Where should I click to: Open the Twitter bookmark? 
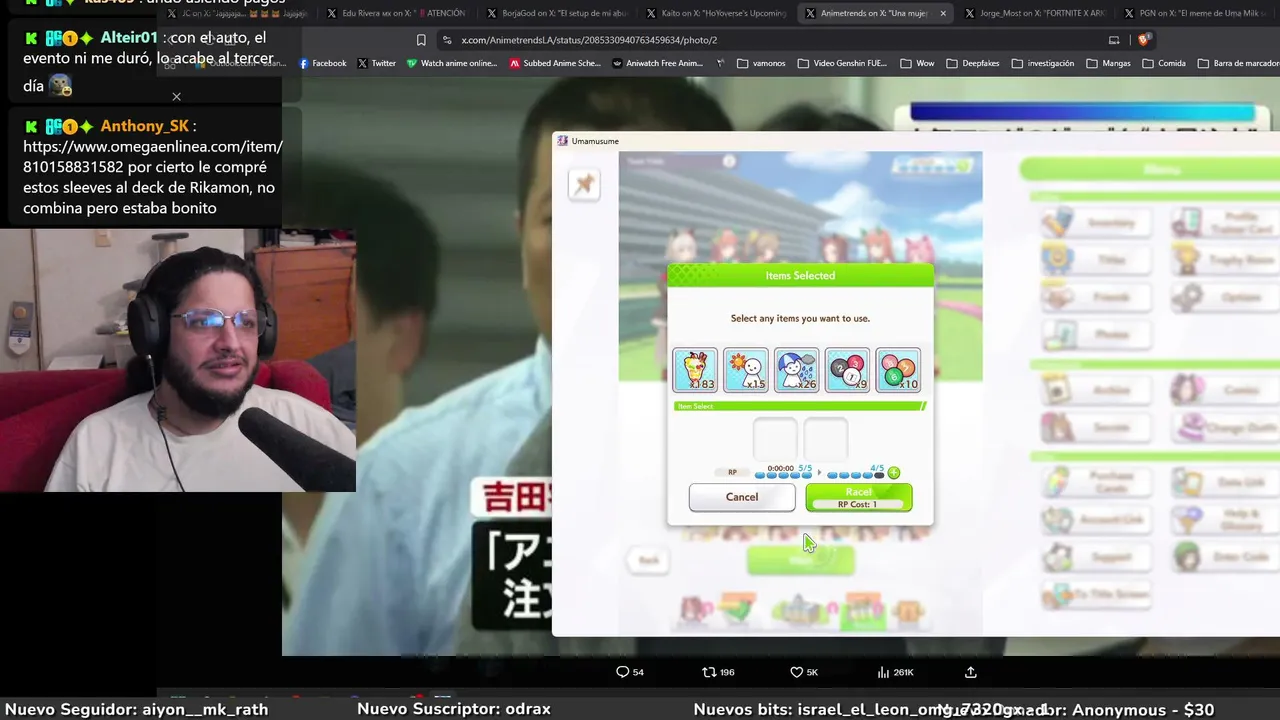coord(376,63)
